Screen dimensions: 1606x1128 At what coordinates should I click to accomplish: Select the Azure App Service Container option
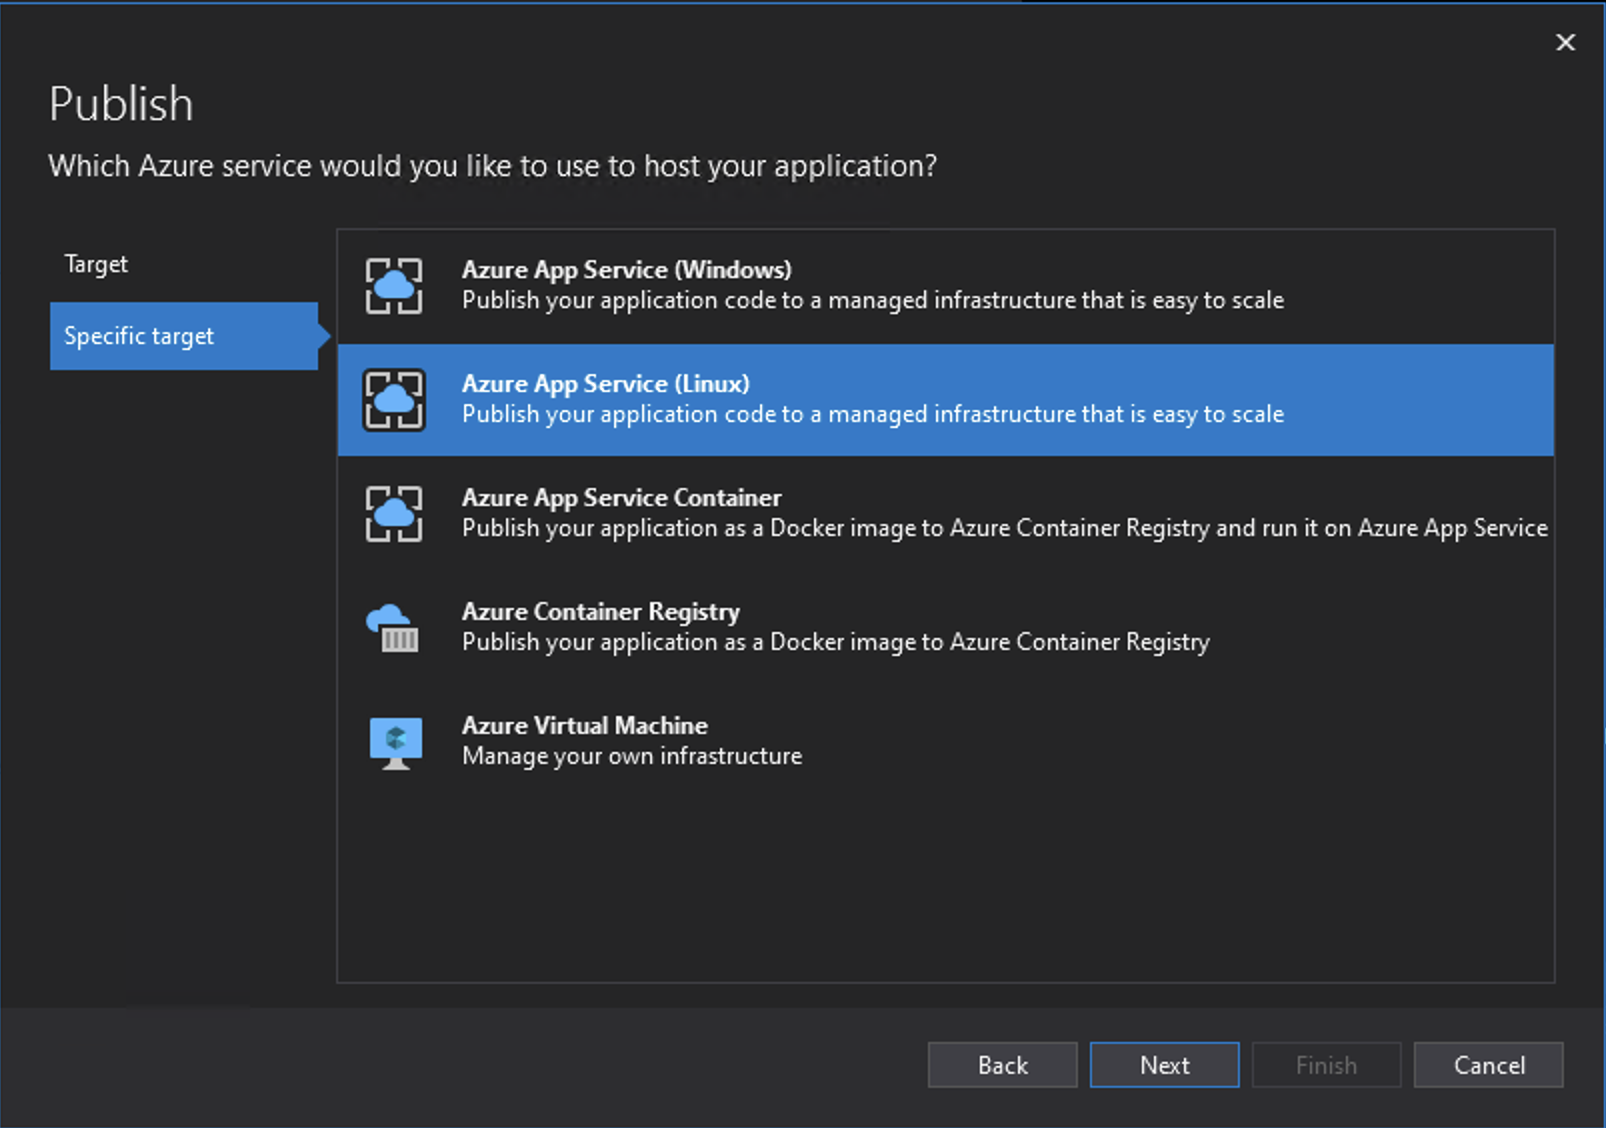pos(900,513)
